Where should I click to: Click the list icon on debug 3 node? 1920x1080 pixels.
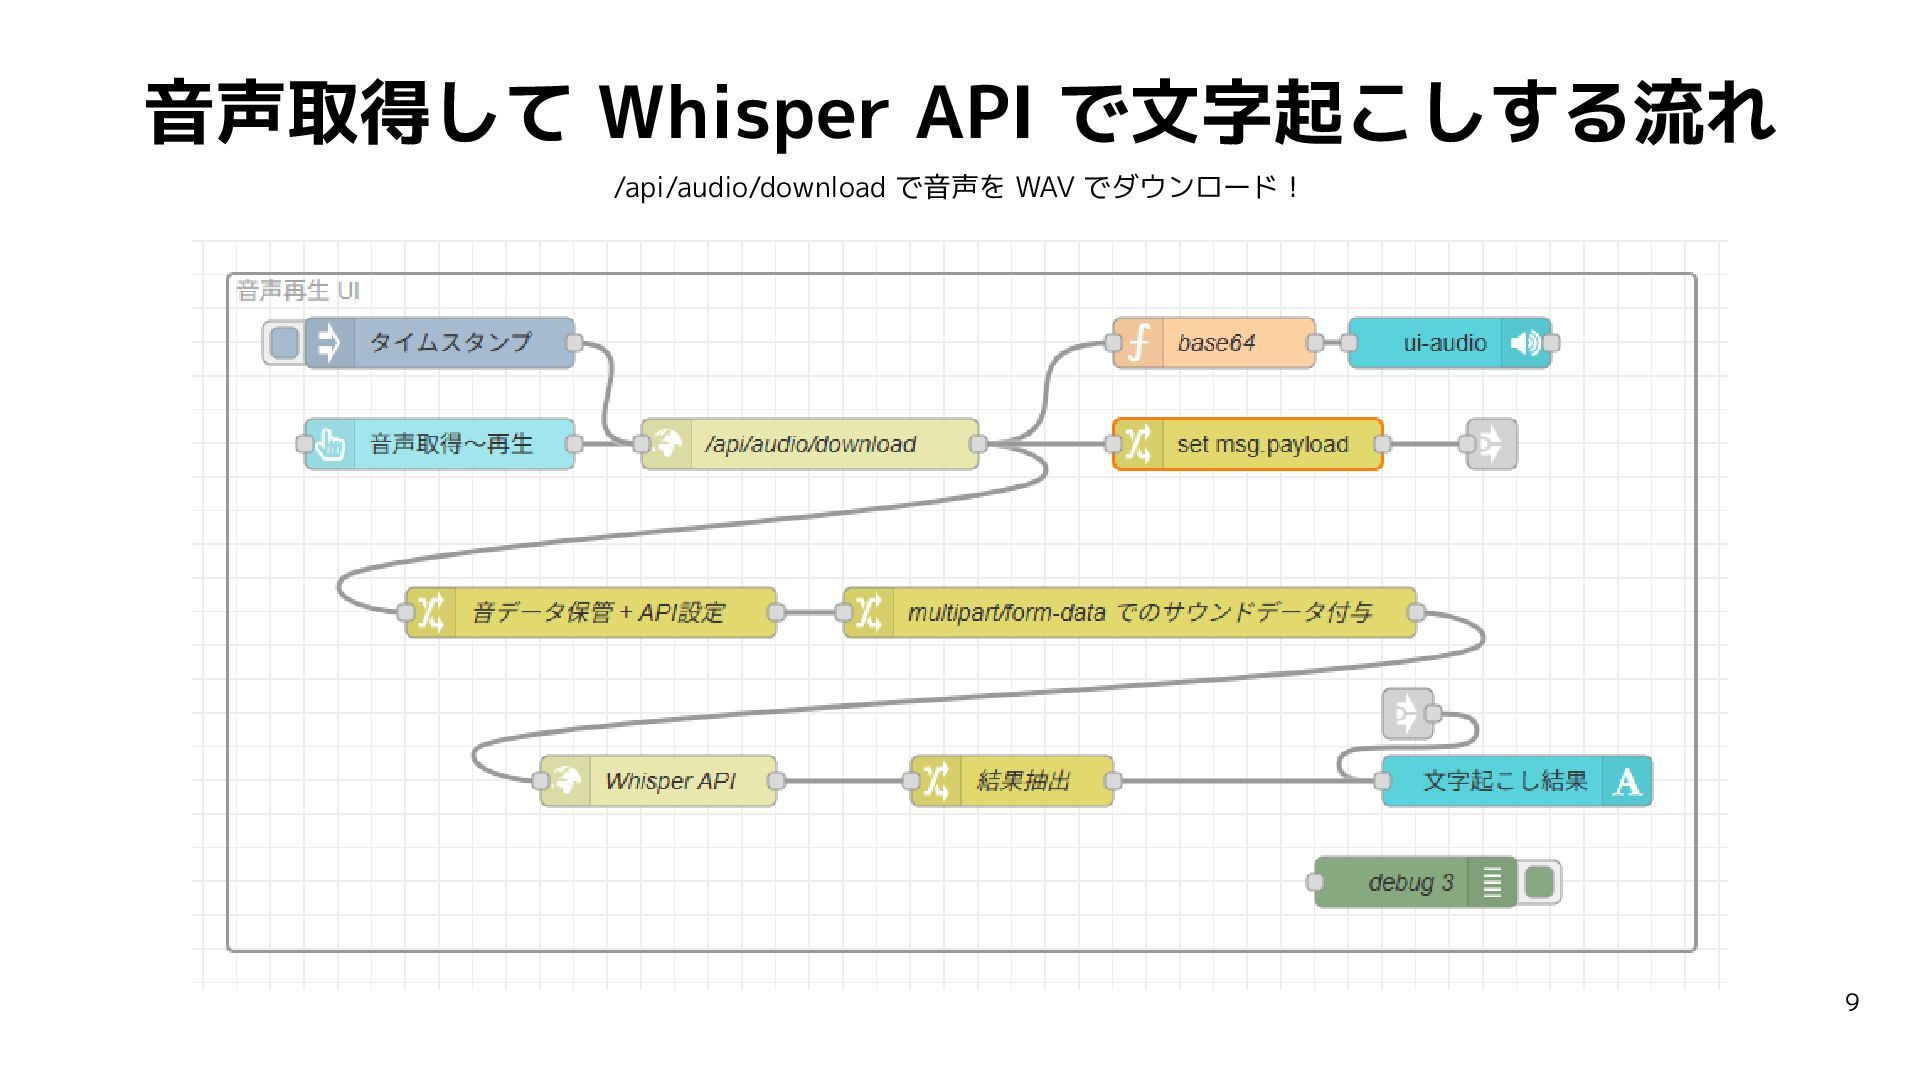(1492, 882)
